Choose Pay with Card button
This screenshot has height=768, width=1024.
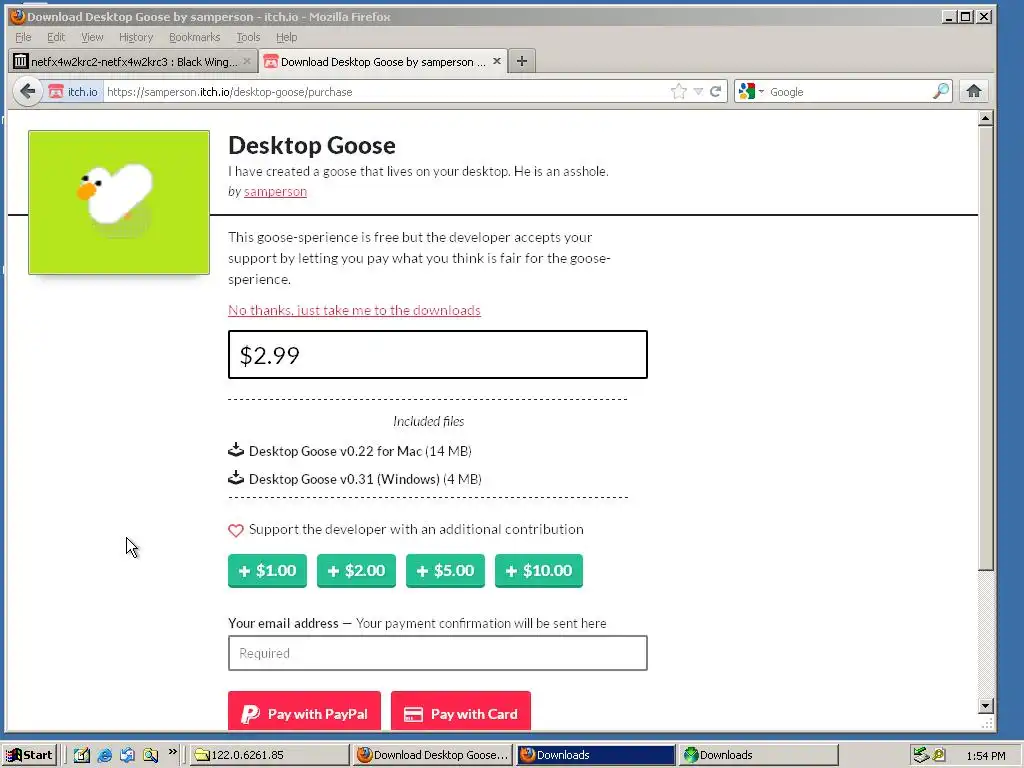tap(461, 712)
